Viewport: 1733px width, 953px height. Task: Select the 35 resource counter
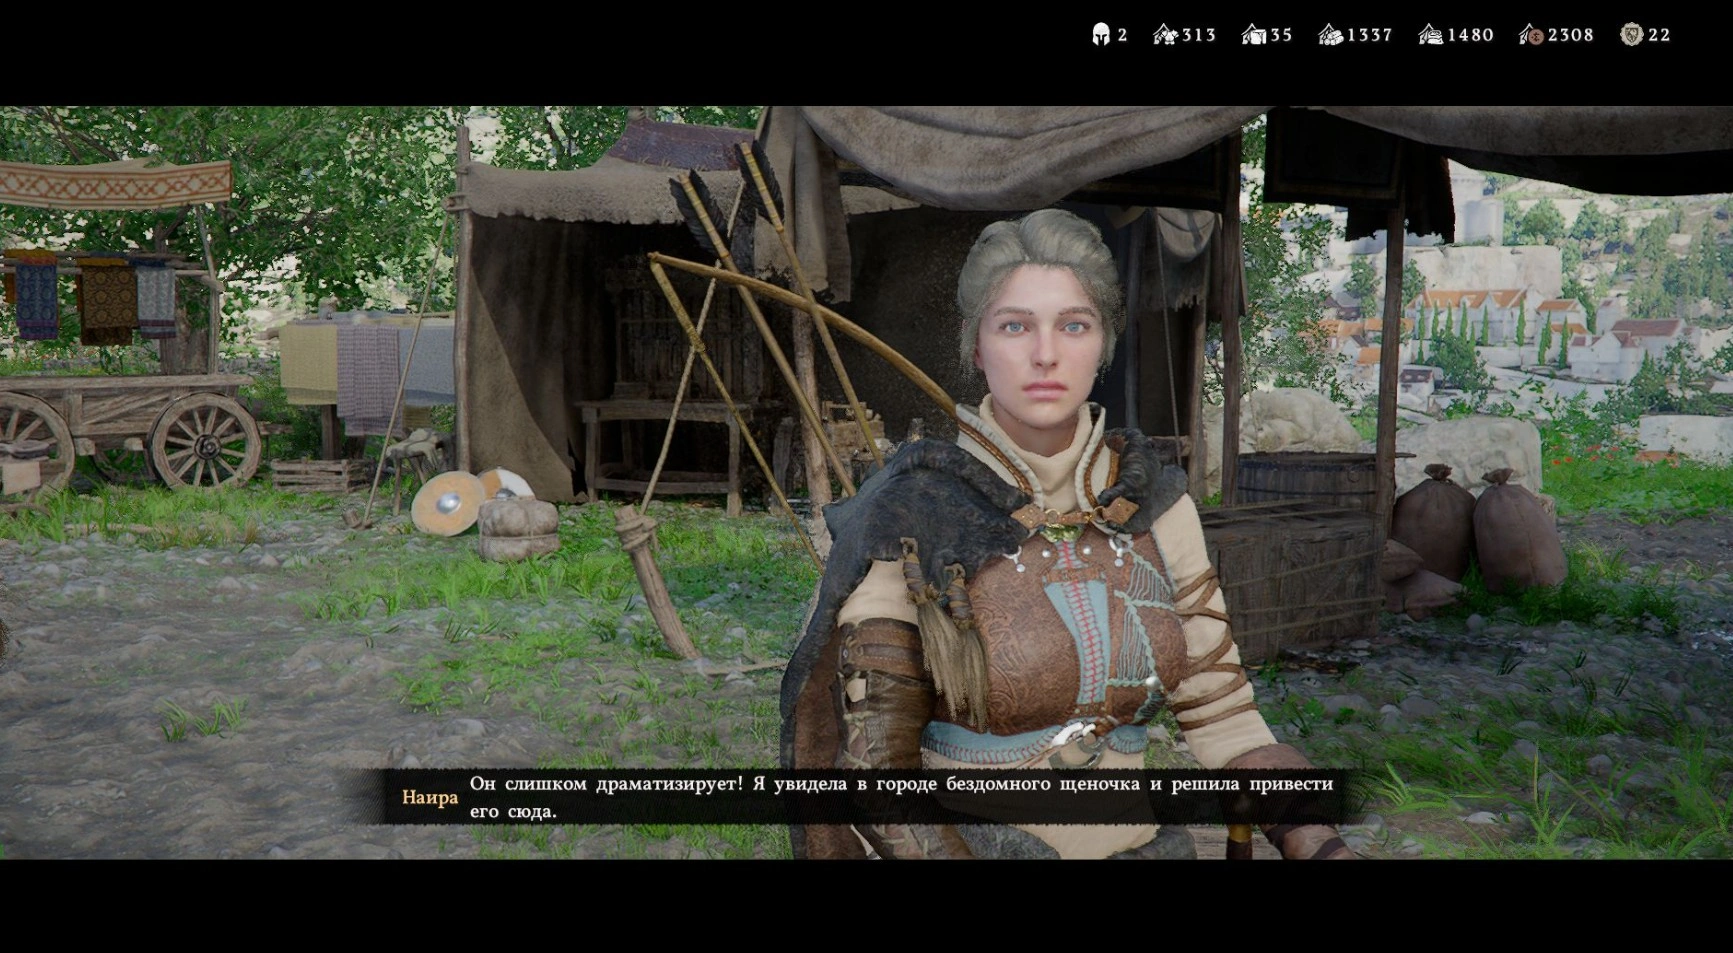pyautogui.click(x=1281, y=35)
